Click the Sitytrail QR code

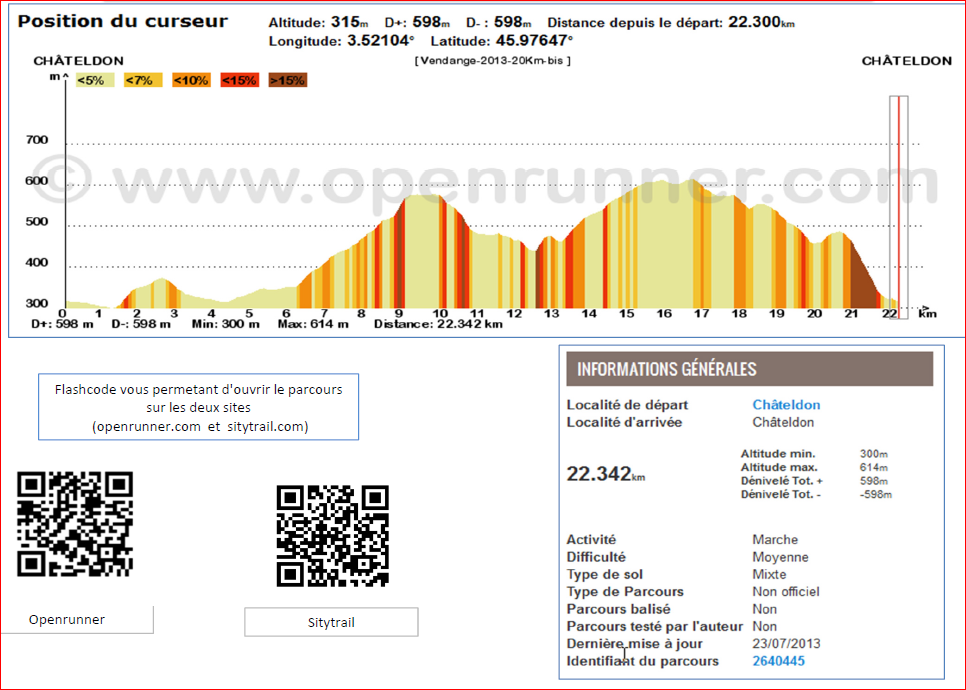(x=333, y=536)
